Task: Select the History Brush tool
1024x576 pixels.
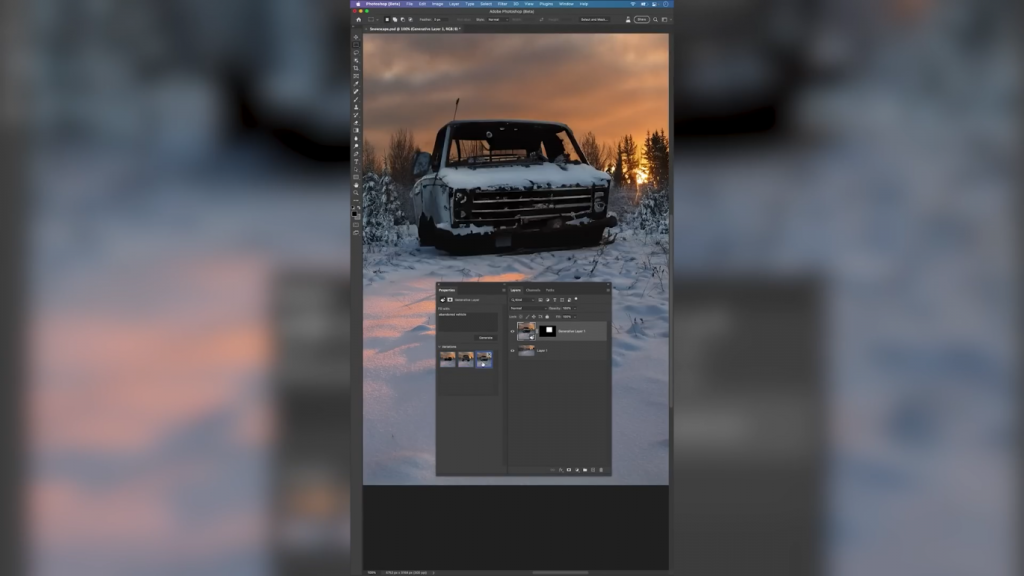Action: pos(356,115)
